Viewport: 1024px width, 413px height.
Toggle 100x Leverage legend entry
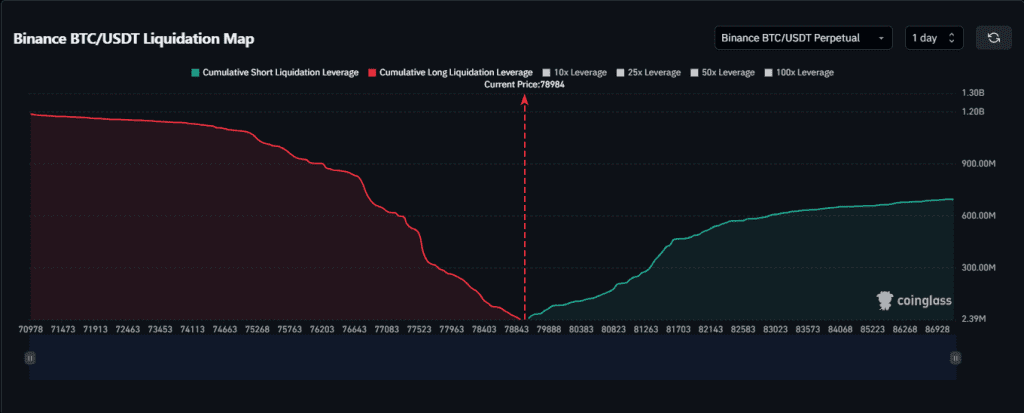tap(799, 73)
